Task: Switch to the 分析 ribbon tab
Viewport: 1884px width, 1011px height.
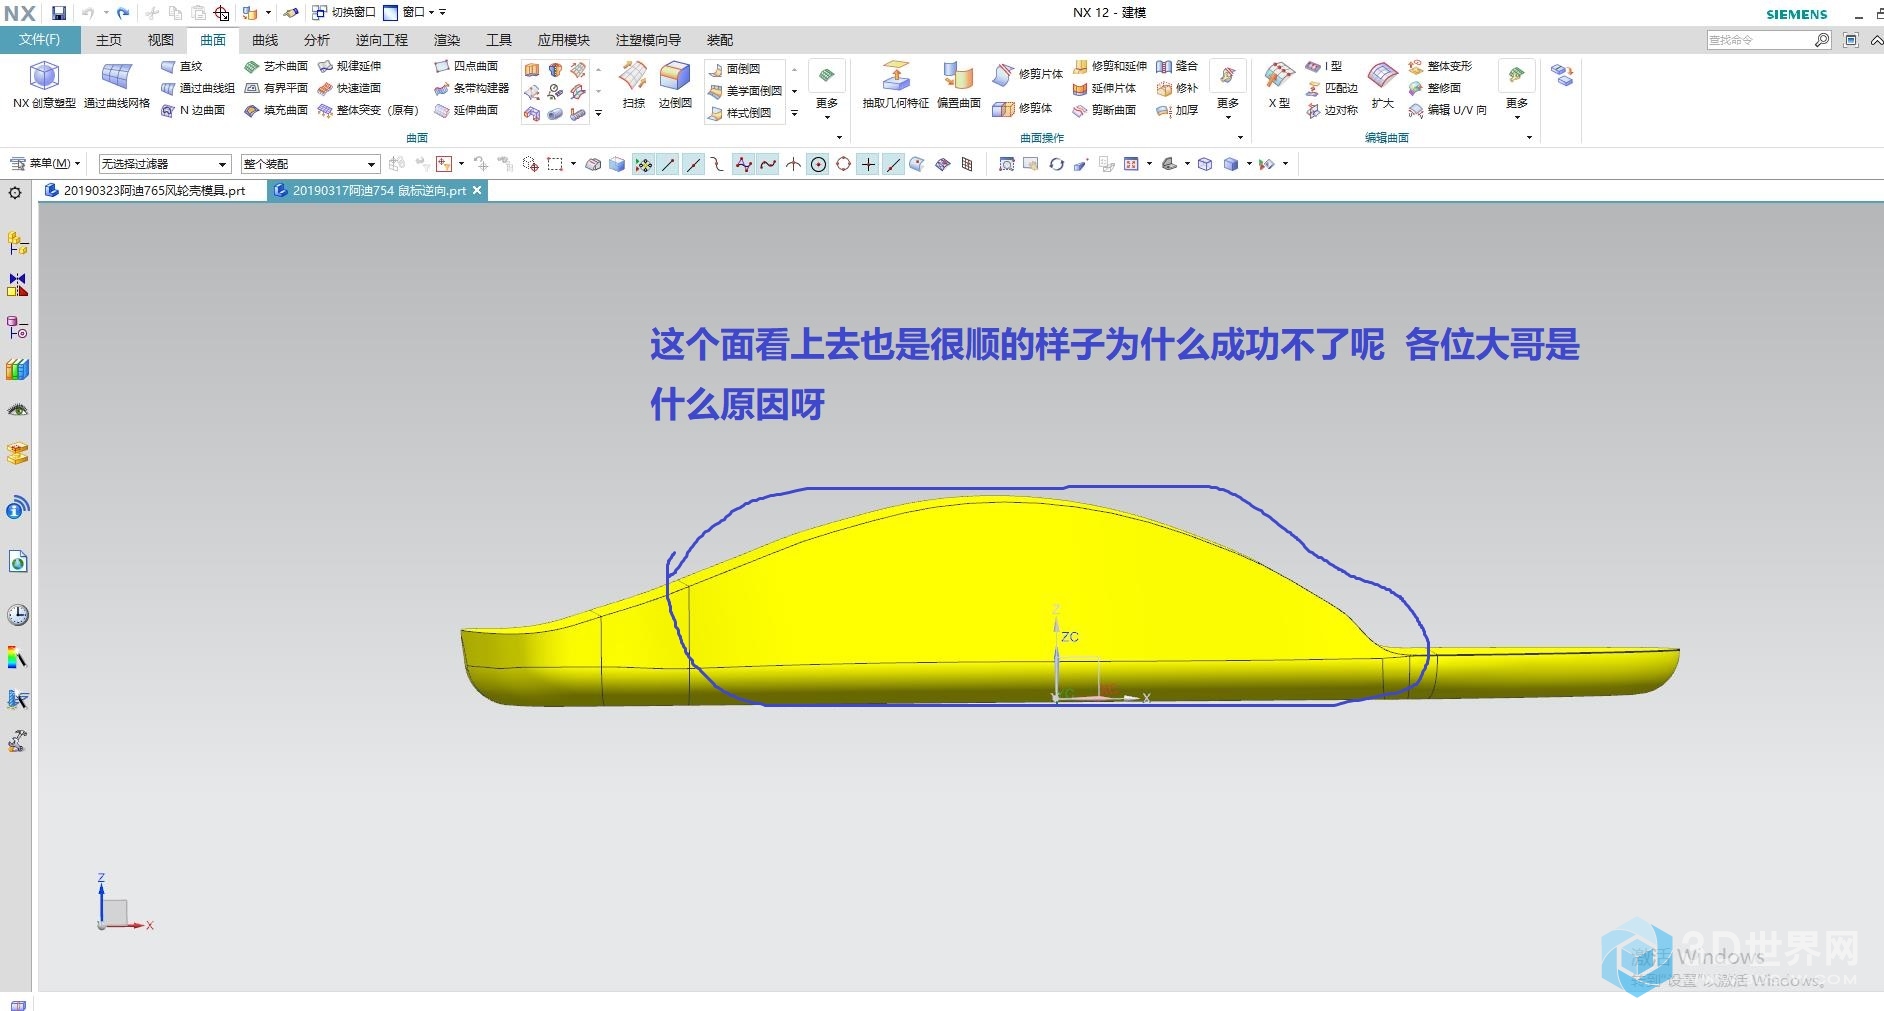Action: (x=317, y=40)
